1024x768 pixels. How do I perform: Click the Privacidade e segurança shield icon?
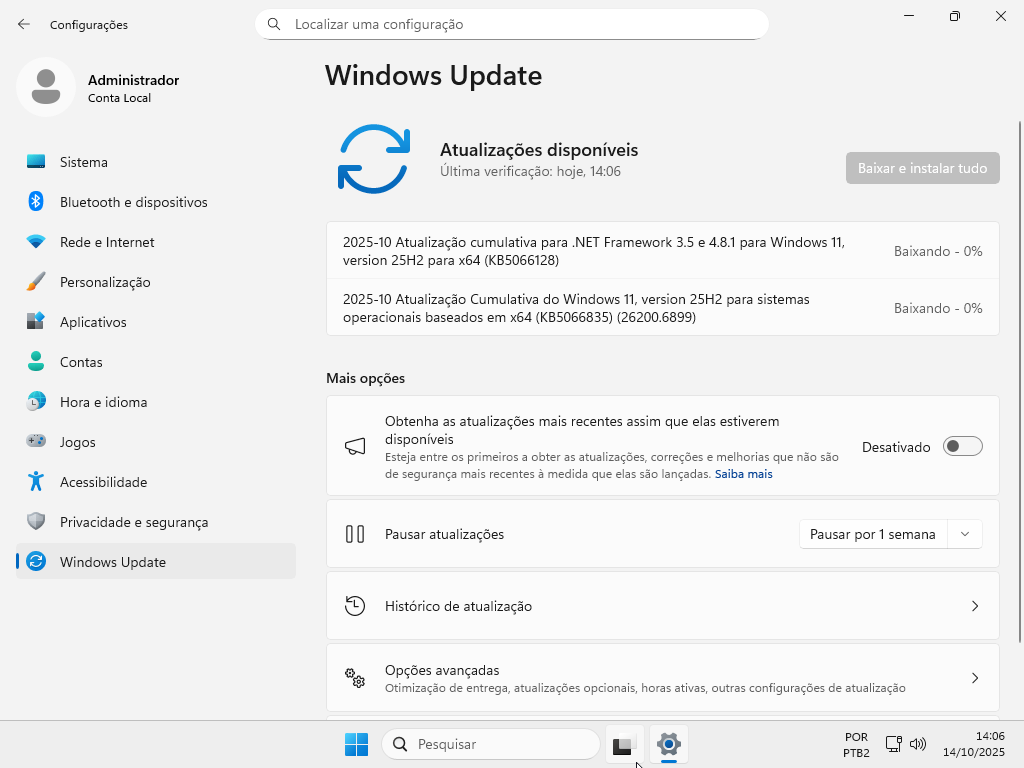(36, 521)
